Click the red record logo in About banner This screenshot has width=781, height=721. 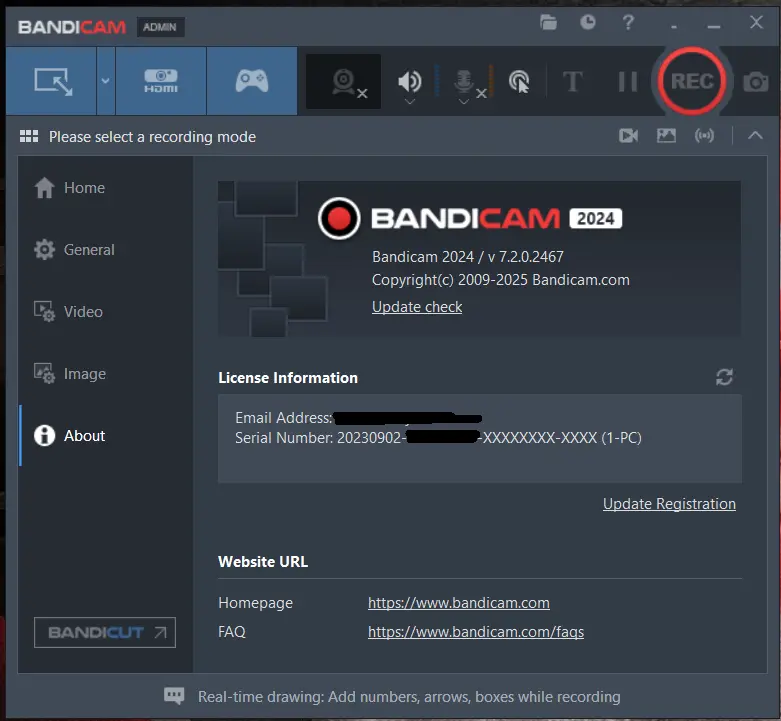click(339, 219)
